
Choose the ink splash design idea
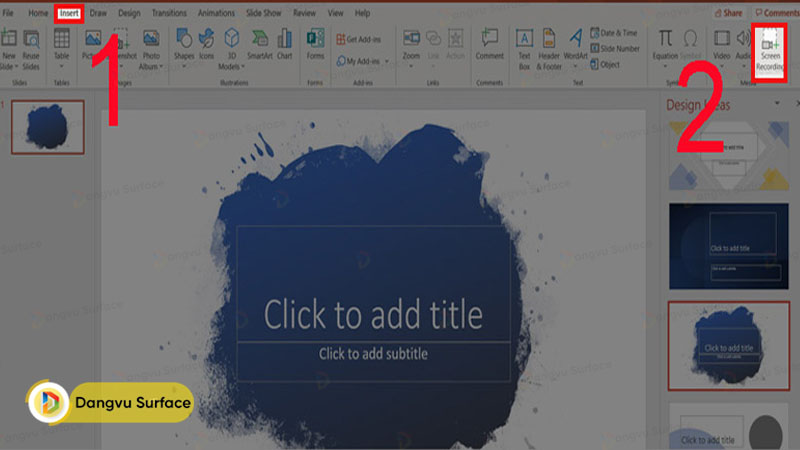click(729, 346)
